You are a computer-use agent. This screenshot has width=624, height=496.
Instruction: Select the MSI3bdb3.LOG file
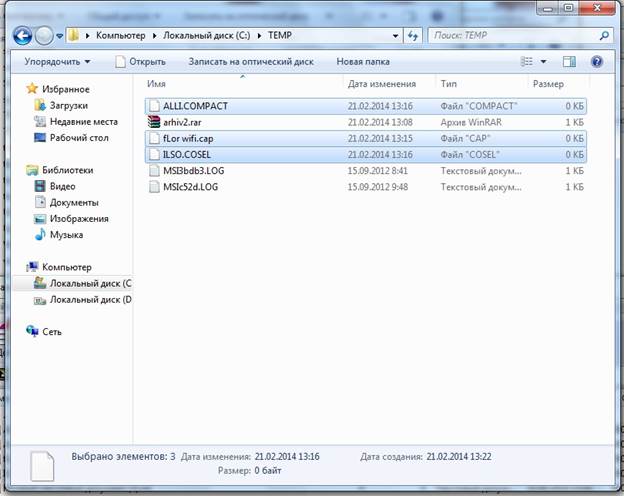[x=365, y=171]
